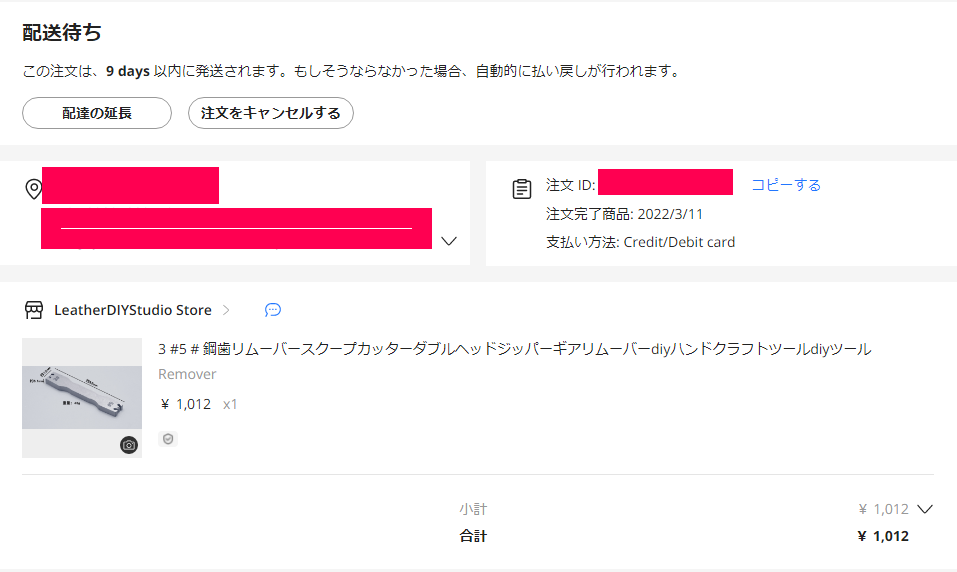Message the seller via chat bubble icon
Image resolution: width=957 pixels, height=572 pixels.
click(273, 310)
